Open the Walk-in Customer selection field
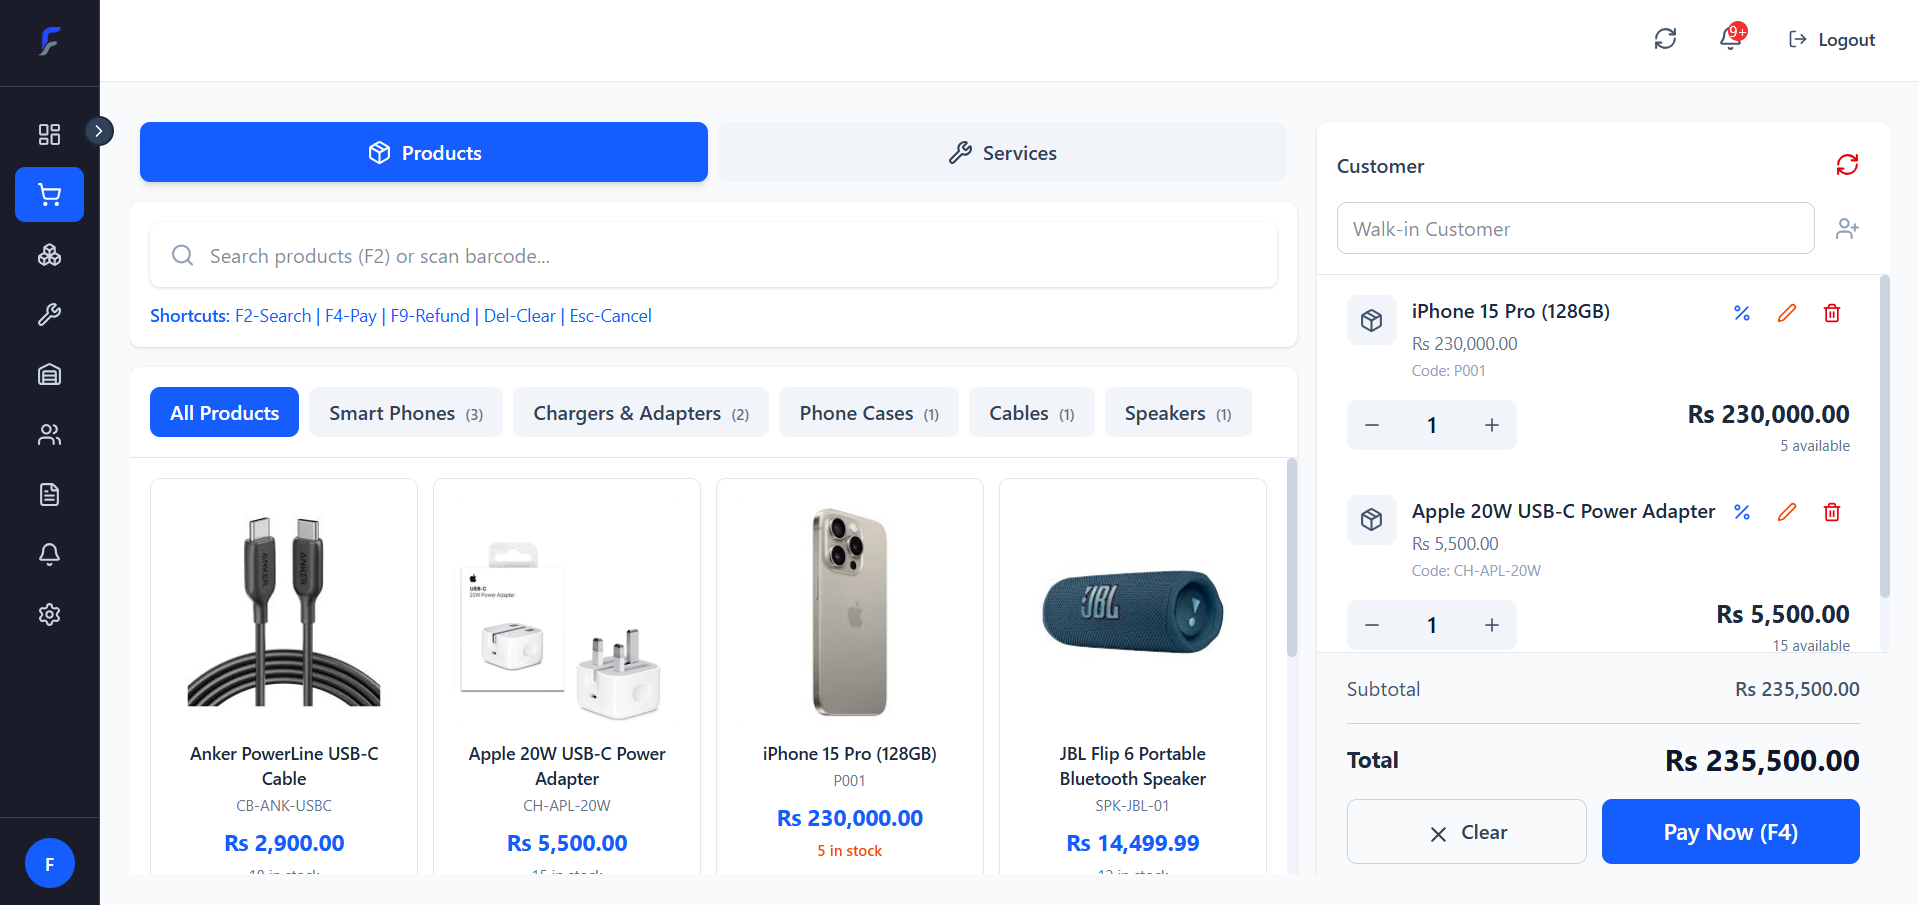This screenshot has width=1918, height=905. pos(1575,228)
